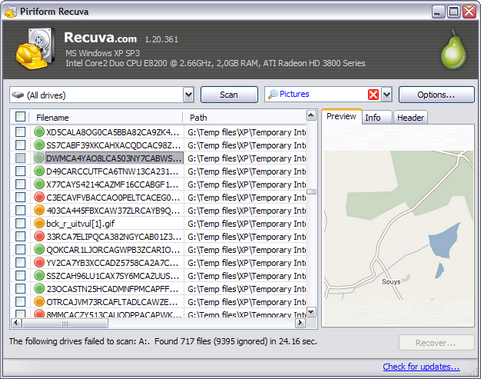Check the box for 403CA445FBXCAW37ZLRCAYB9Q file
This screenshot has width=481, height=379.
[x=20, y=210]
